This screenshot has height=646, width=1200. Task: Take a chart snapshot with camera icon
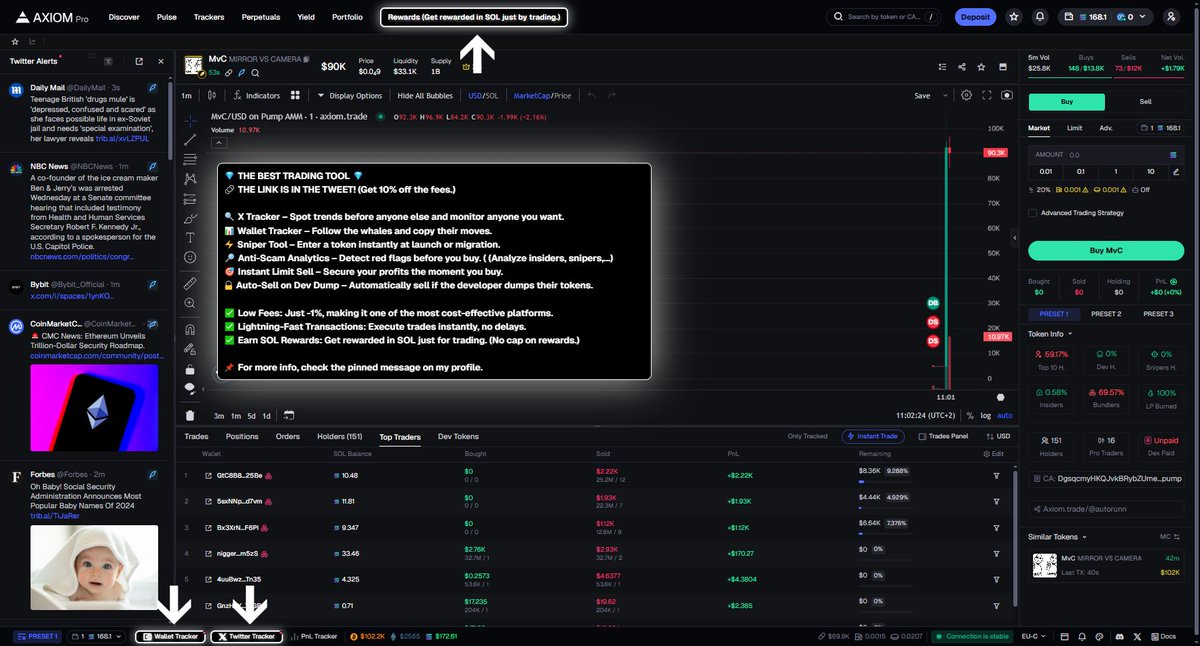1006,95
